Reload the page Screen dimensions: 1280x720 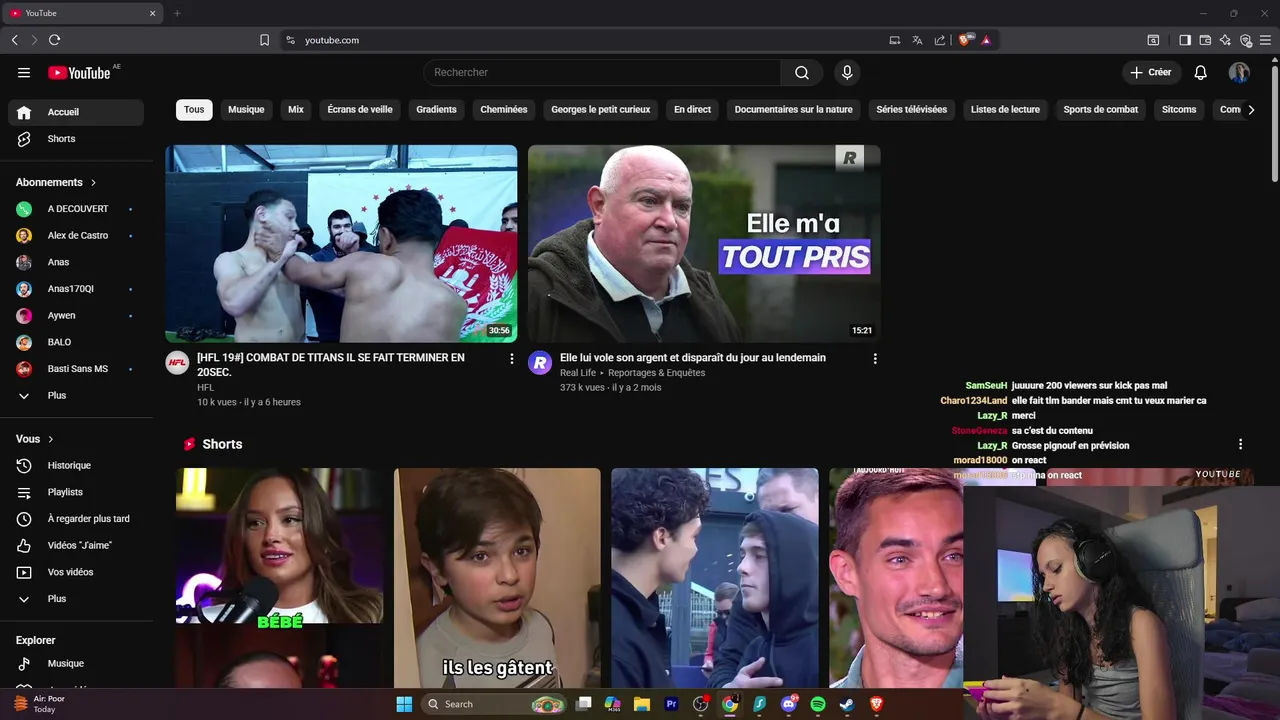54,40
